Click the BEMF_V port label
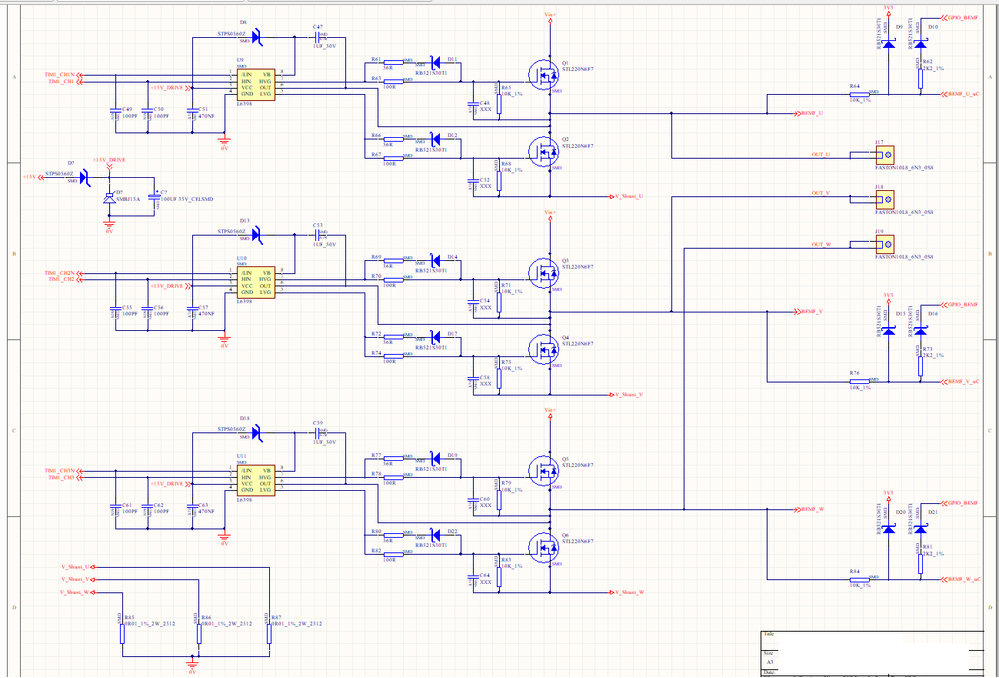 pos(809,311)
